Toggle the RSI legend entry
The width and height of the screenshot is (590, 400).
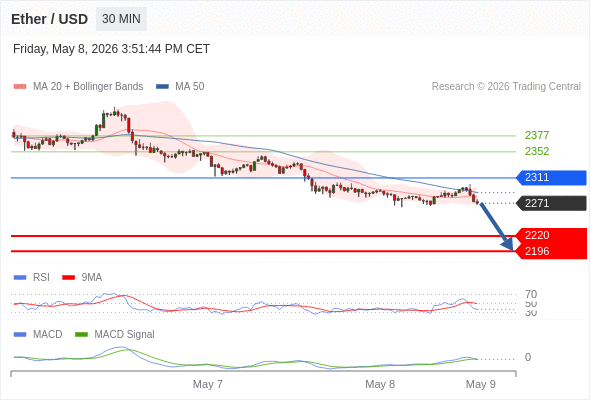(31, 277)
